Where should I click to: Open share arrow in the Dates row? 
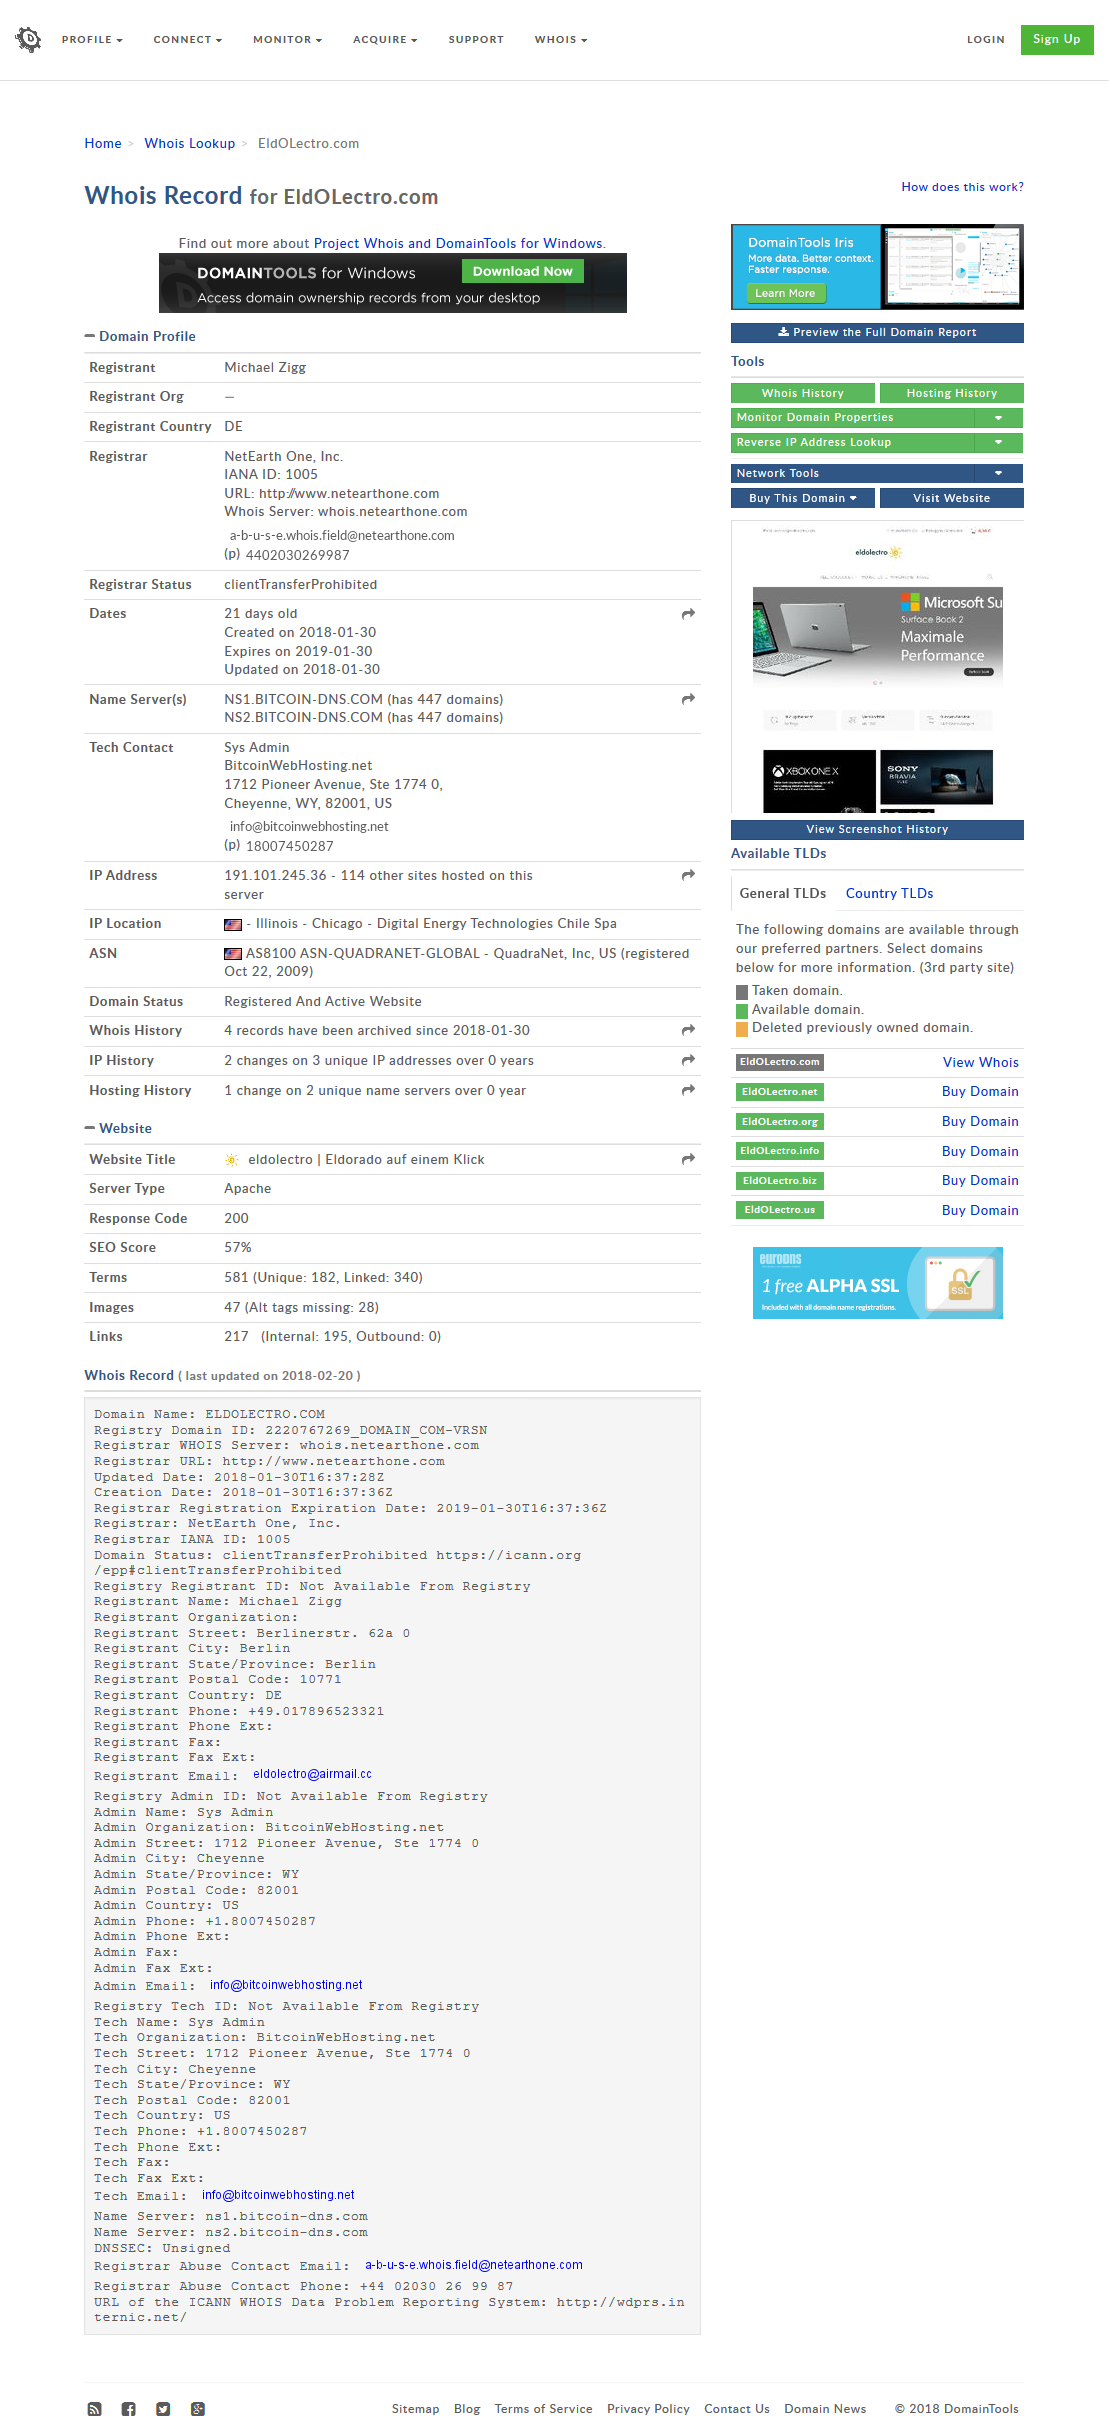tap(688, 614)
